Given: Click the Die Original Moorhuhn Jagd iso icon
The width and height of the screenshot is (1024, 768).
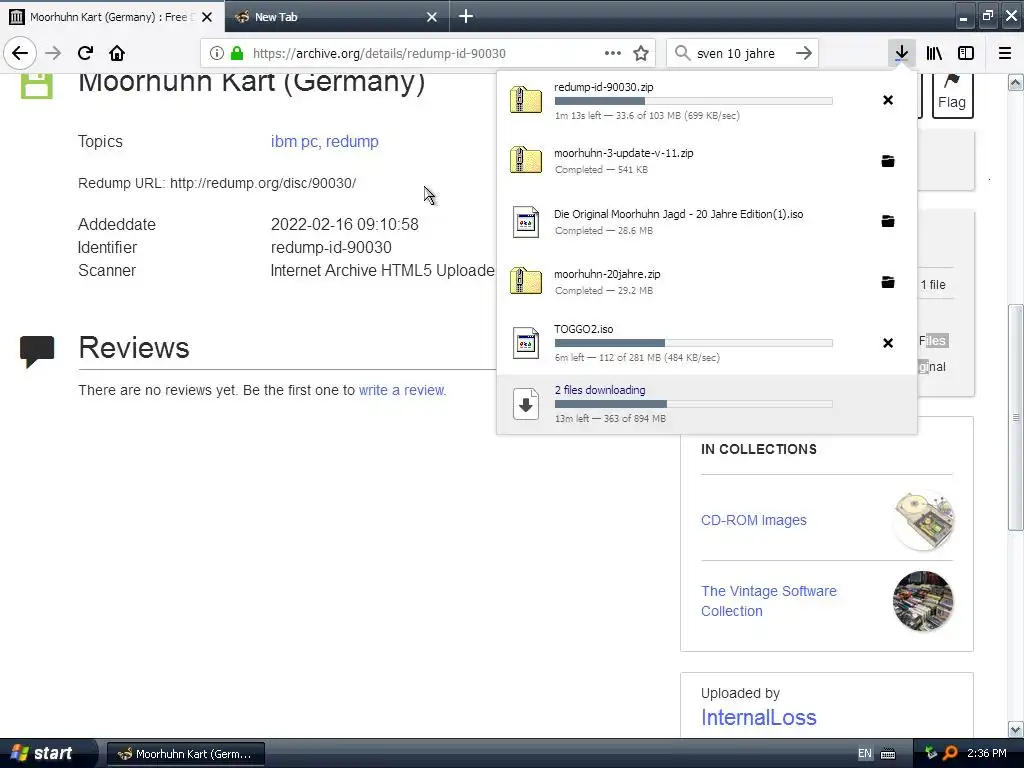Looking at the screenshot, I should [x=526, y=222].
